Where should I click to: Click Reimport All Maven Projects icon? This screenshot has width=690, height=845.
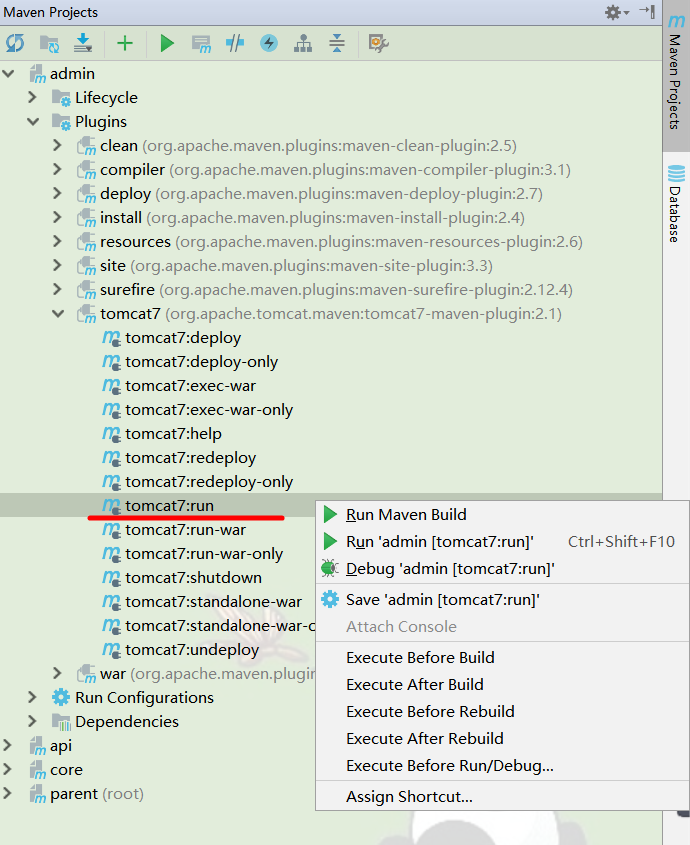click(x=15, y=43)
